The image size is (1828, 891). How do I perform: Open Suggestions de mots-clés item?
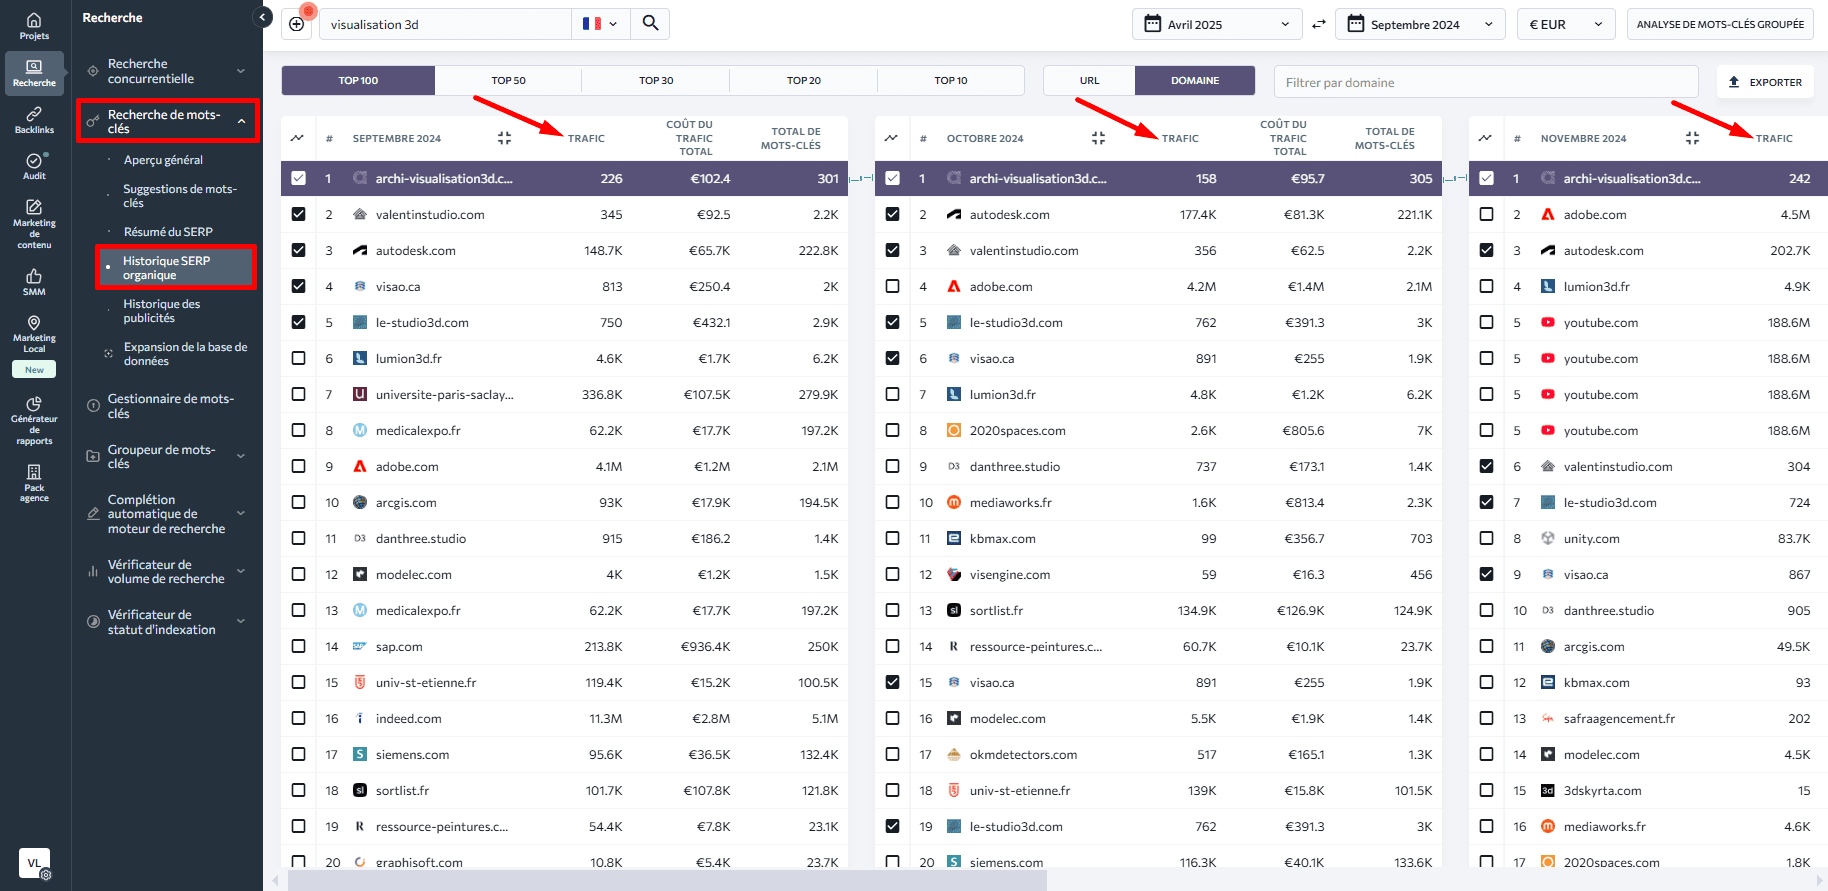pyautogui.click(x=180, y=196)
